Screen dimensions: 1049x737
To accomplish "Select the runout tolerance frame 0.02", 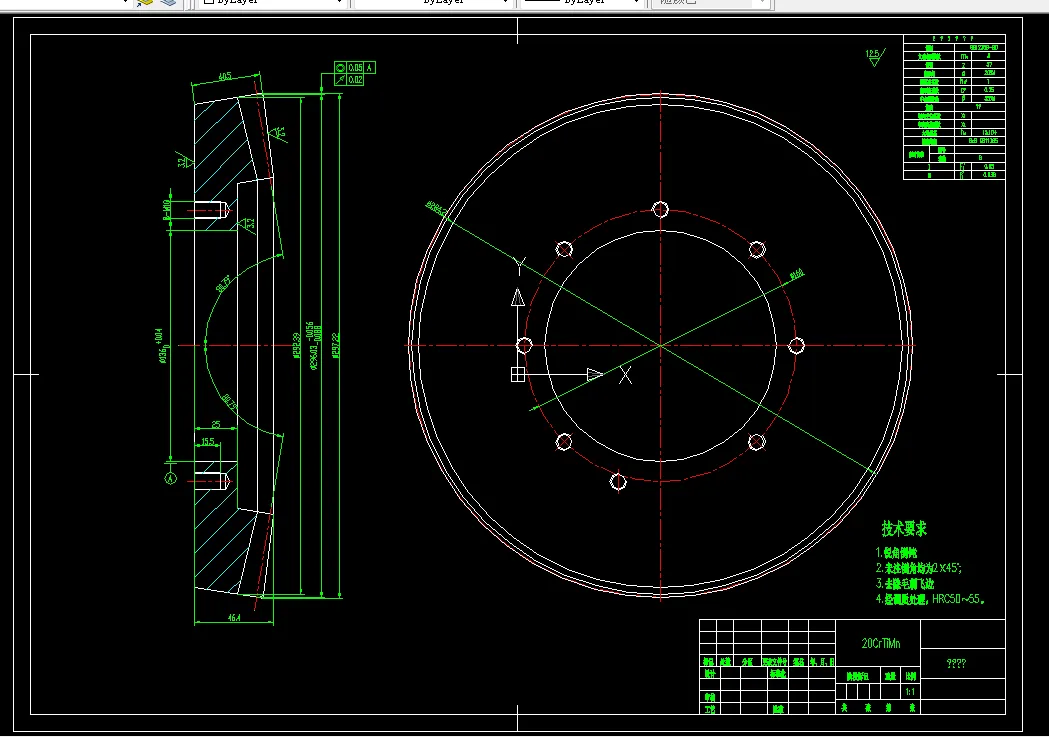I will [349, 80].
